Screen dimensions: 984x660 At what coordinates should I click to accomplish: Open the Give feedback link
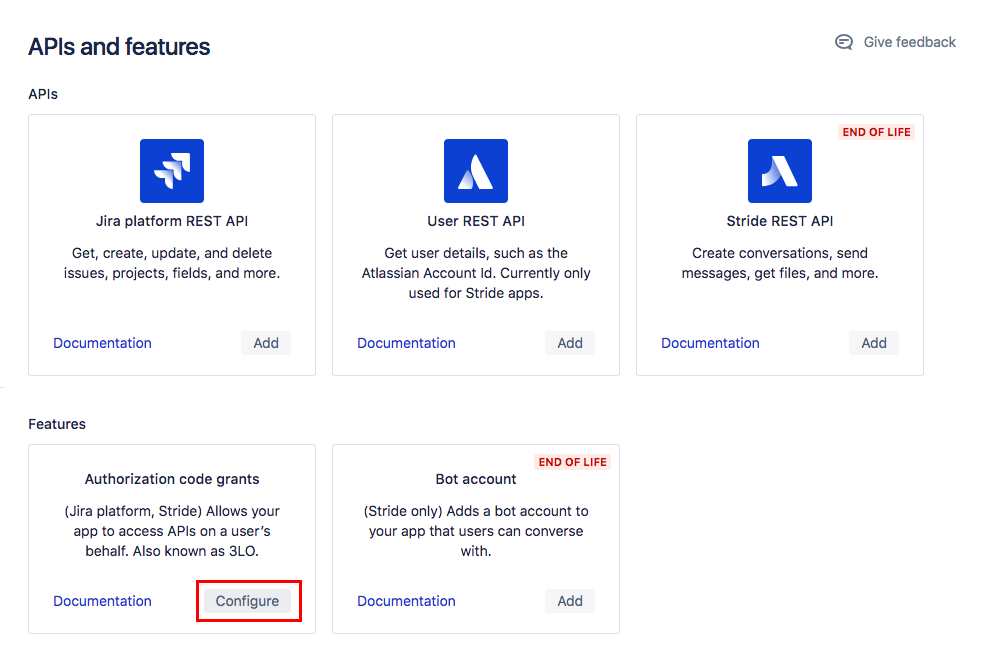click(909, 42)
